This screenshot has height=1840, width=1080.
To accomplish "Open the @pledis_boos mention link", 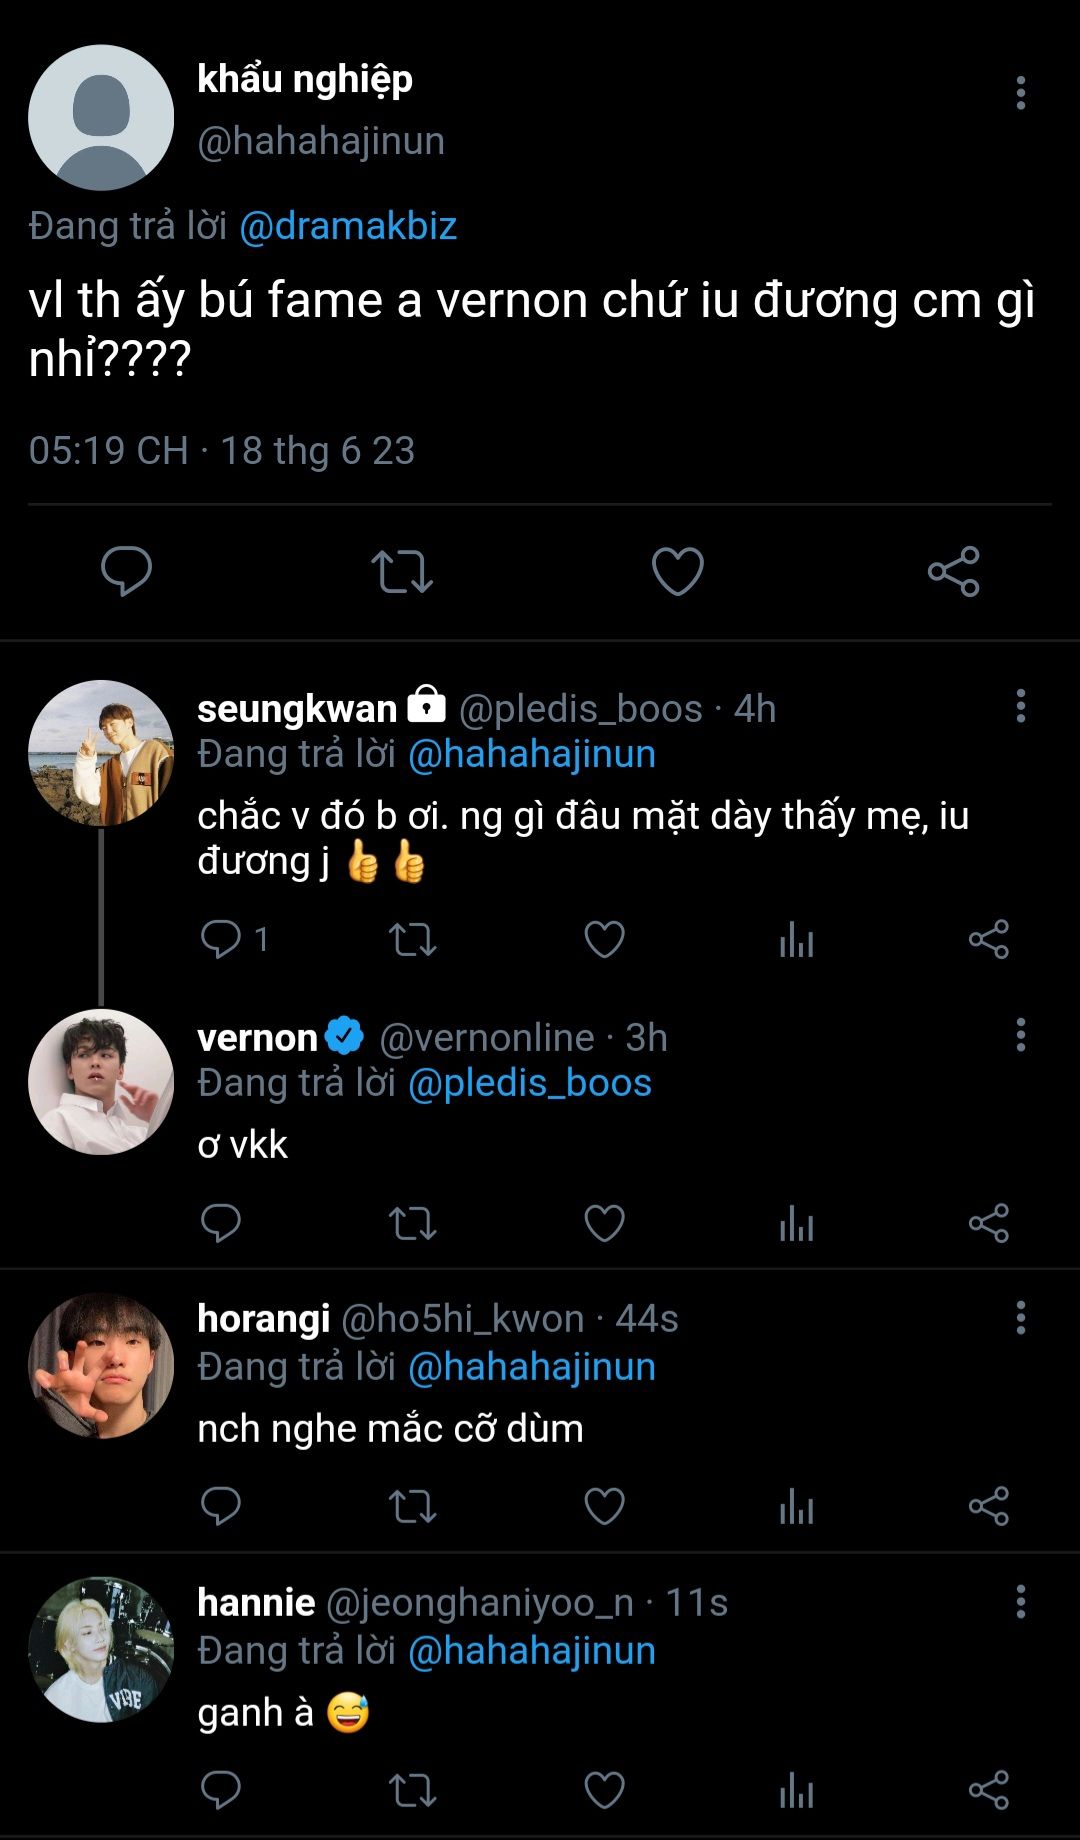I will (x=530, y=1083).
